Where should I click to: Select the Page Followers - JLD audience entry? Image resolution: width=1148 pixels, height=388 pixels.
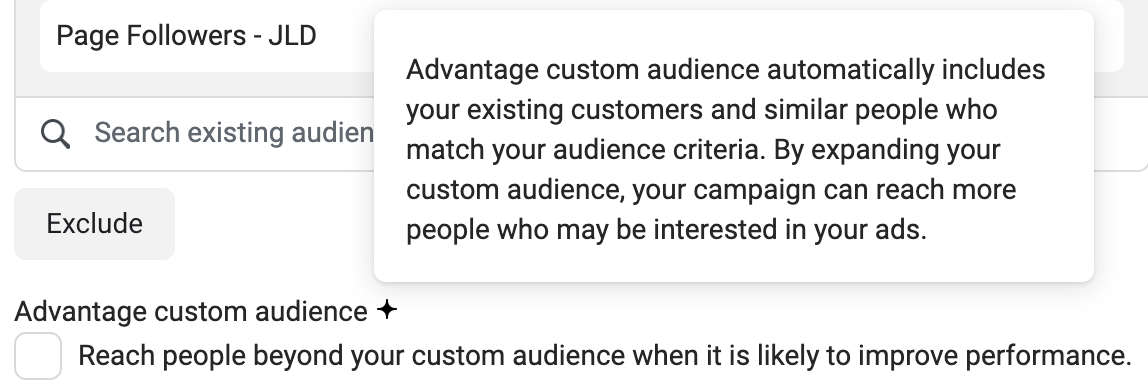[207, 36]
